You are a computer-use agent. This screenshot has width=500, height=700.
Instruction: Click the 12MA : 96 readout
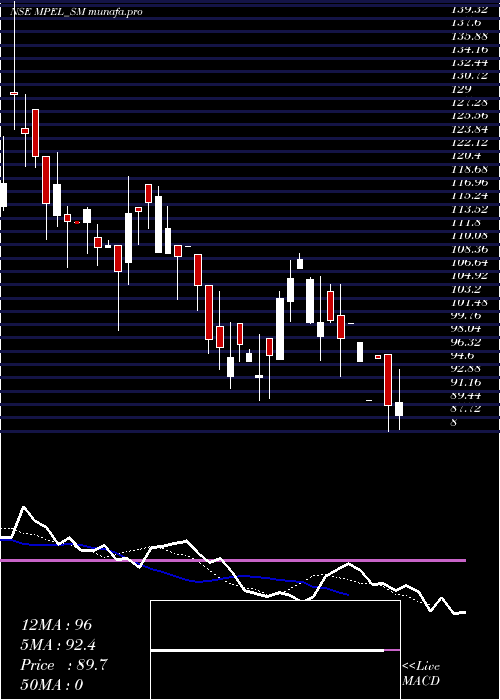56,625
